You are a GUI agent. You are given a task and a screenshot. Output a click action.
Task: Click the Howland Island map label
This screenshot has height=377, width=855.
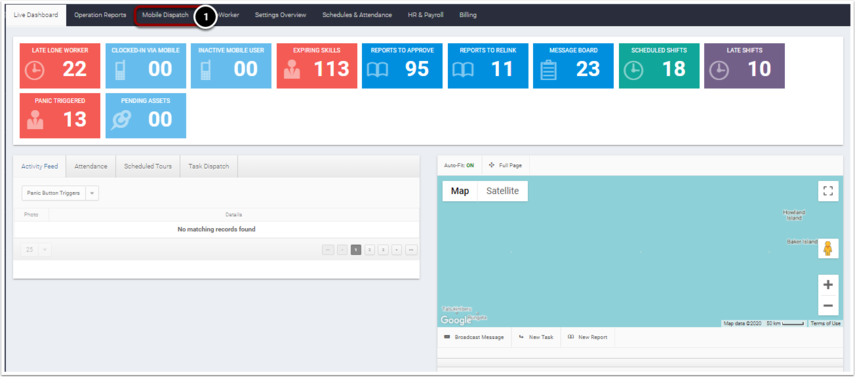point(794,215)
